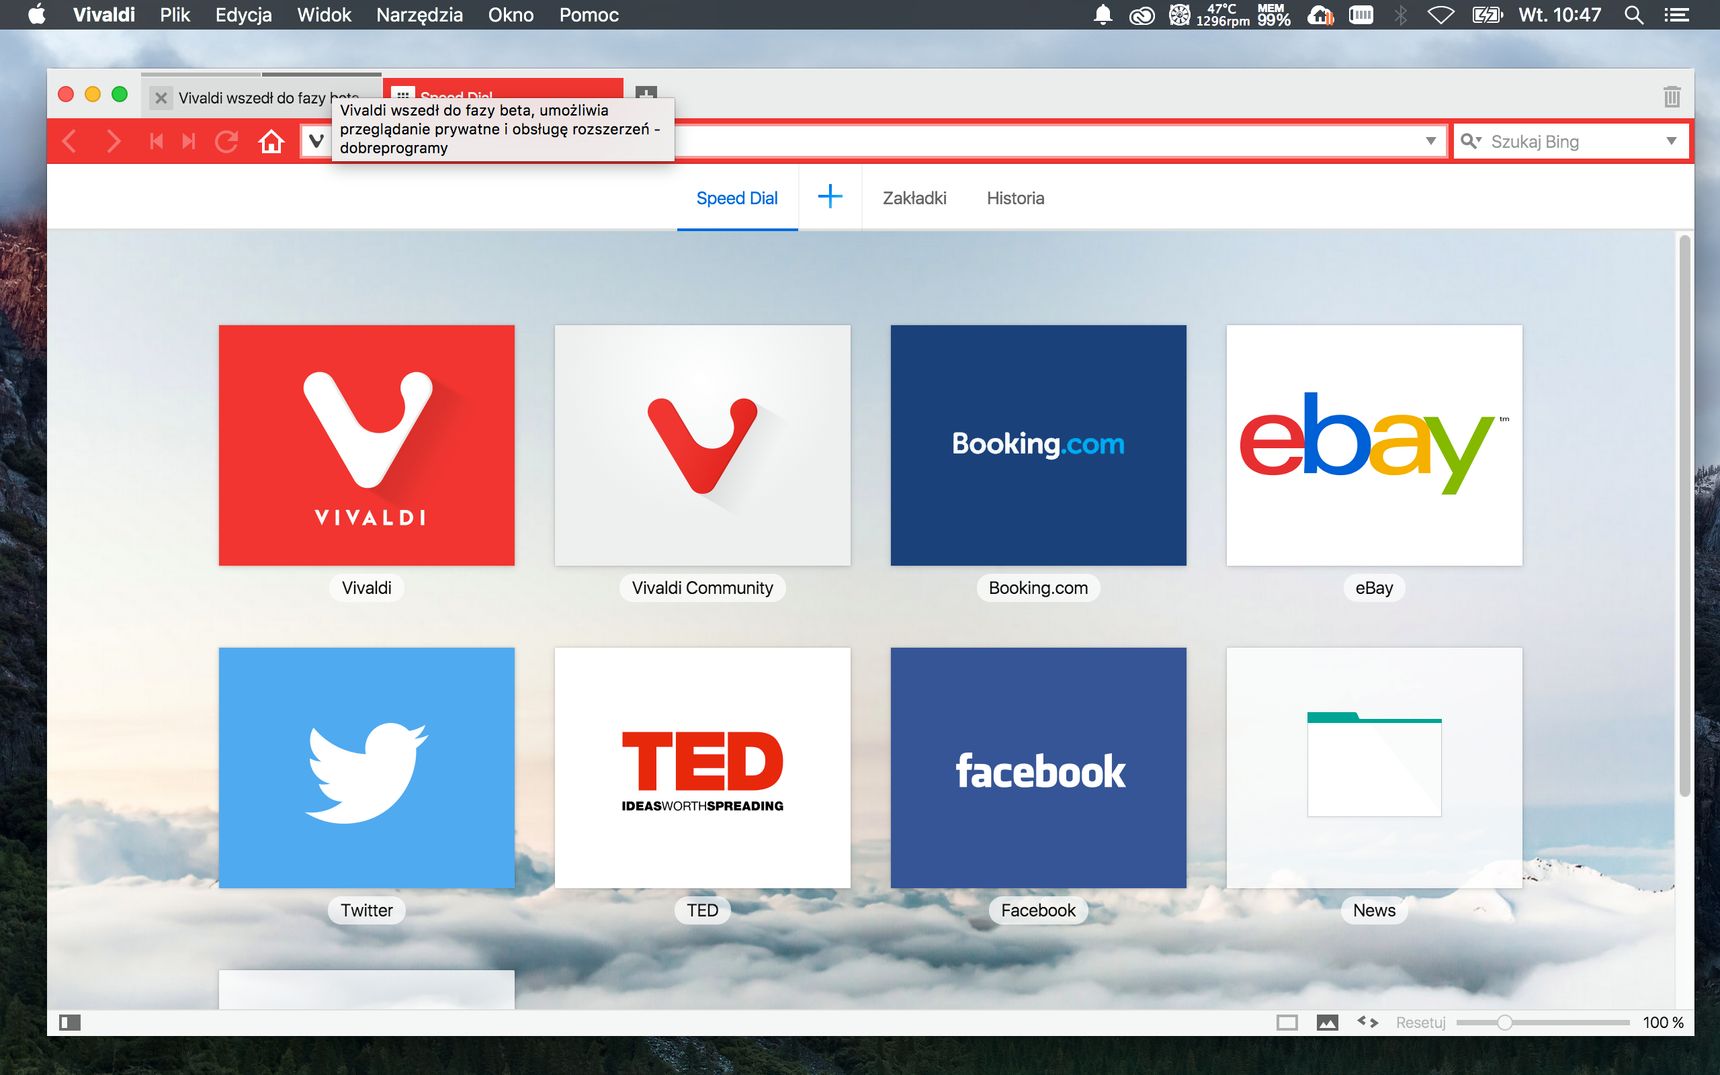The image size is (1720, 1075).
Task: Open the News folder speed dial
Action: 1374,768
